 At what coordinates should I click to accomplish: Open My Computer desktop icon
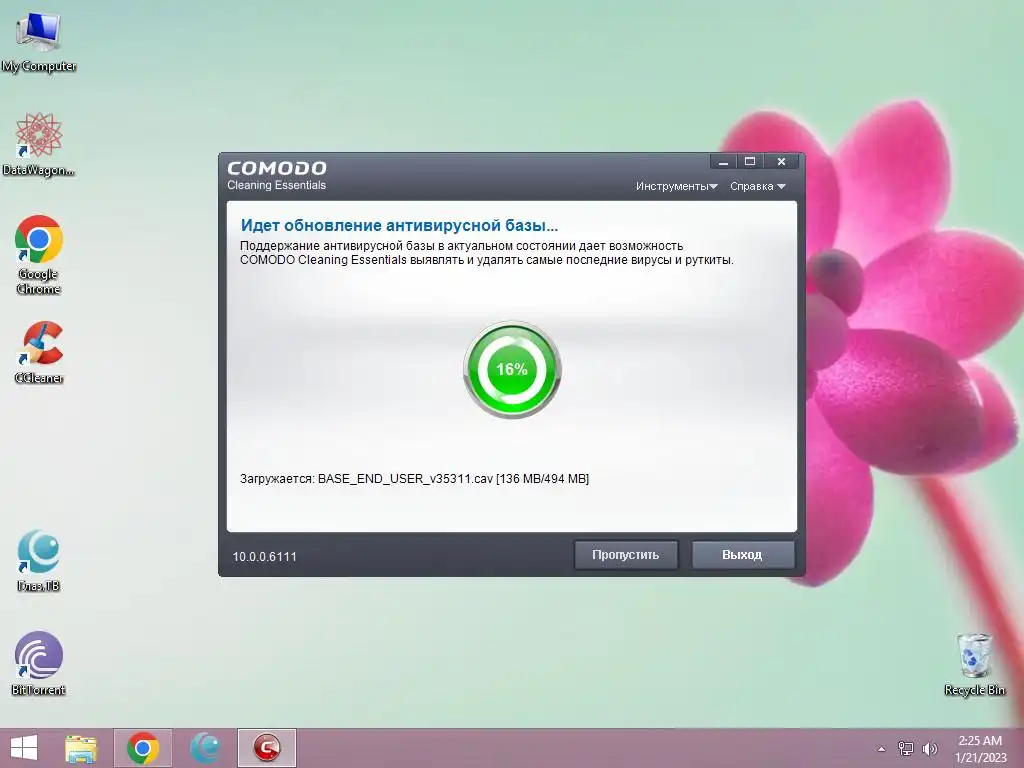pos(39,42)
